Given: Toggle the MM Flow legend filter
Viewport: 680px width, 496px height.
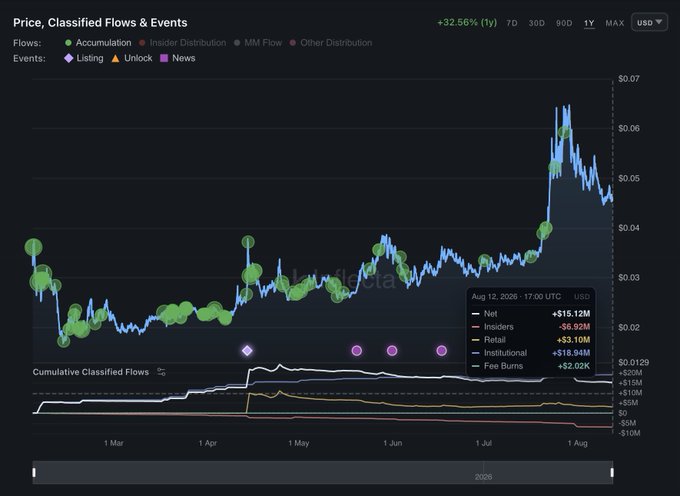Looking at the screenshot, I should point(258,42).
